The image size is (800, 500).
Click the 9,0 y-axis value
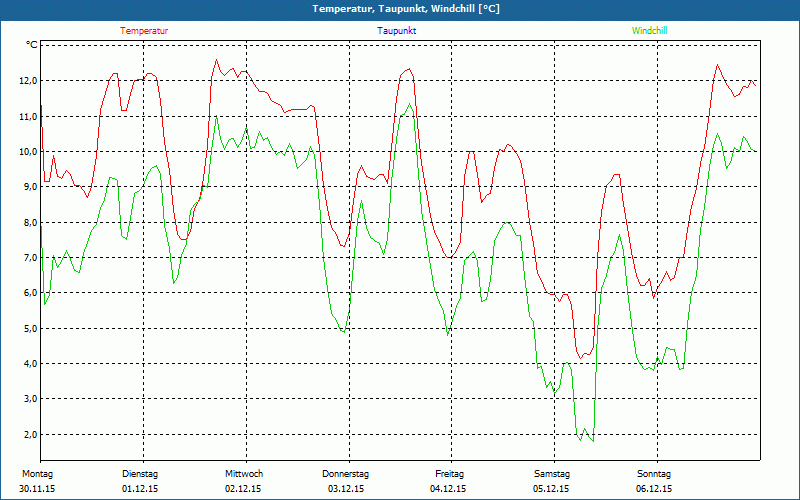(29, 187)
